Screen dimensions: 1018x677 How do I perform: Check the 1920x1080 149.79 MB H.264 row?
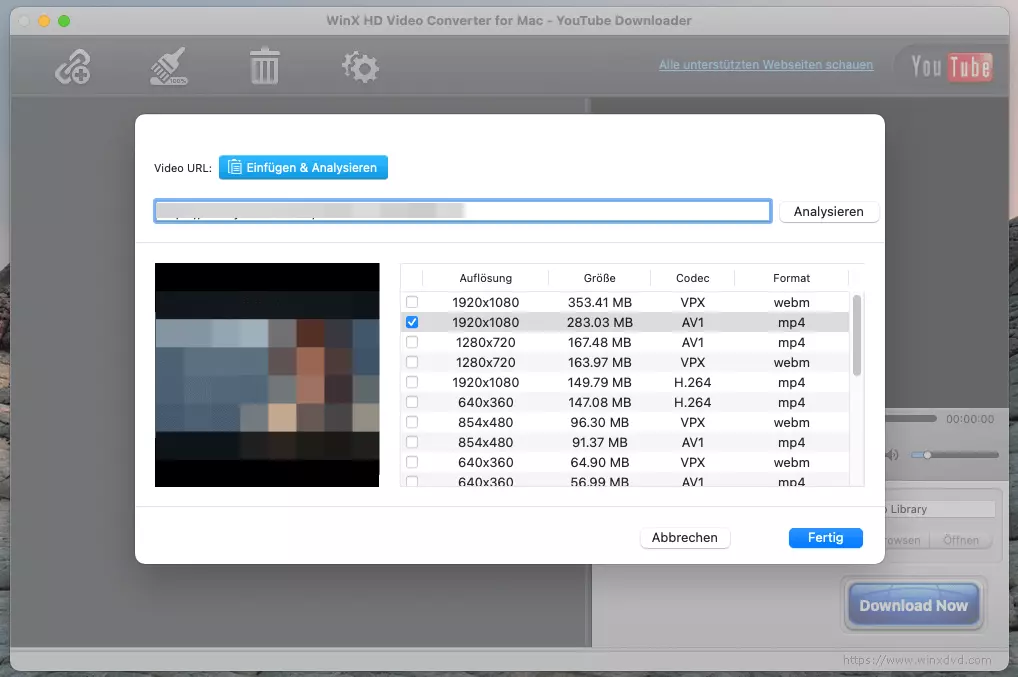[x=412, y=383]
